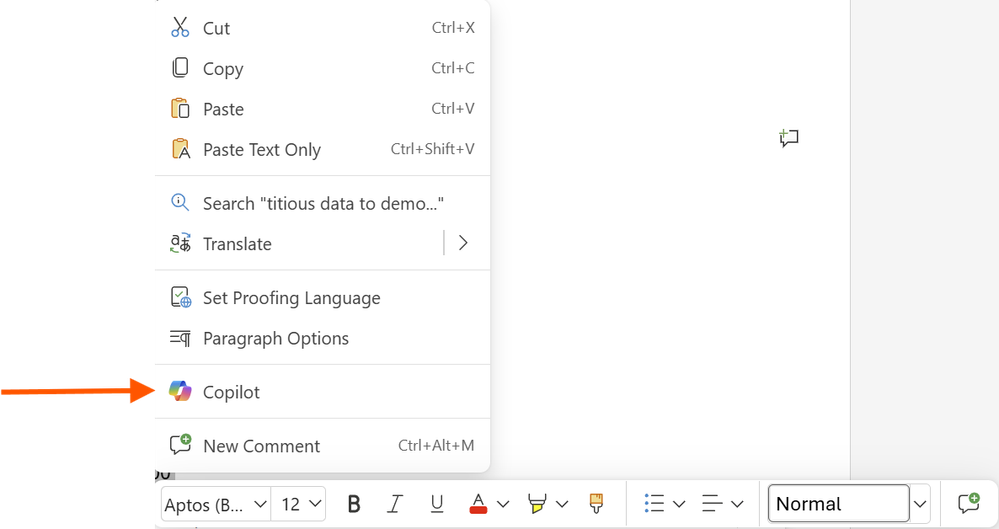Click the Cut scissors icon
This screenshot has height=529, width=999.
tap(180, 28)
